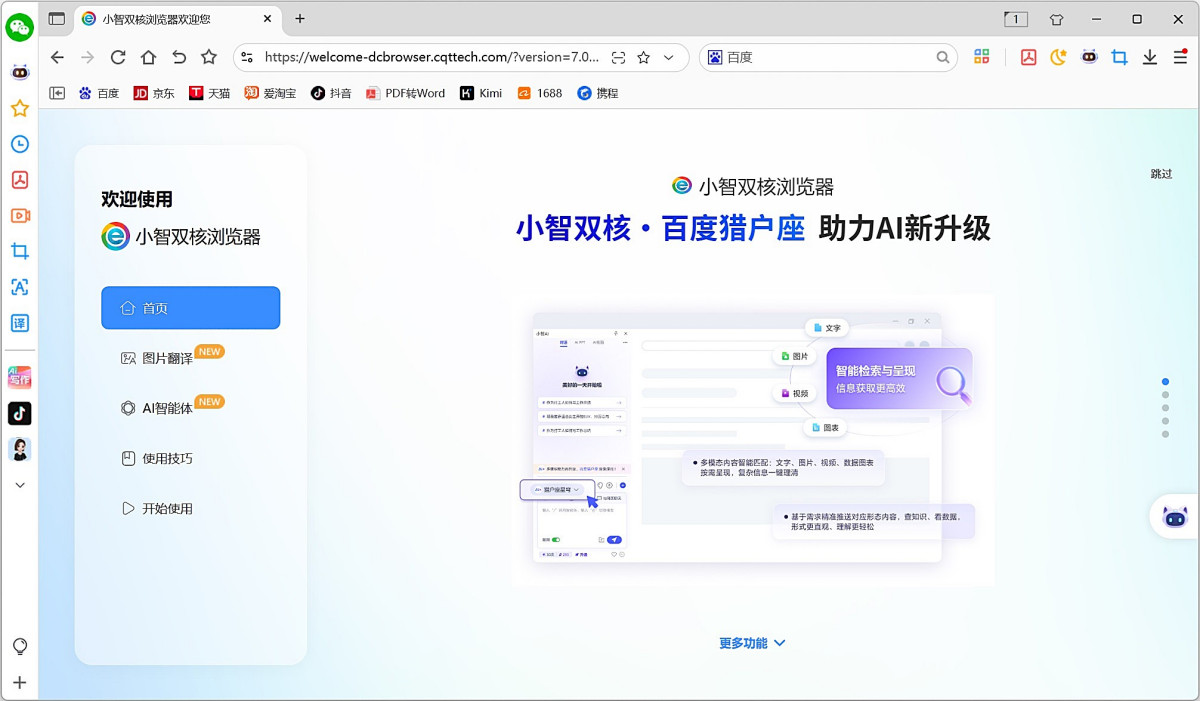Toggle dark mode with the moon icon
Image resolution: width=1200 pixels, height=701 pixels.
pos(1058,58)
